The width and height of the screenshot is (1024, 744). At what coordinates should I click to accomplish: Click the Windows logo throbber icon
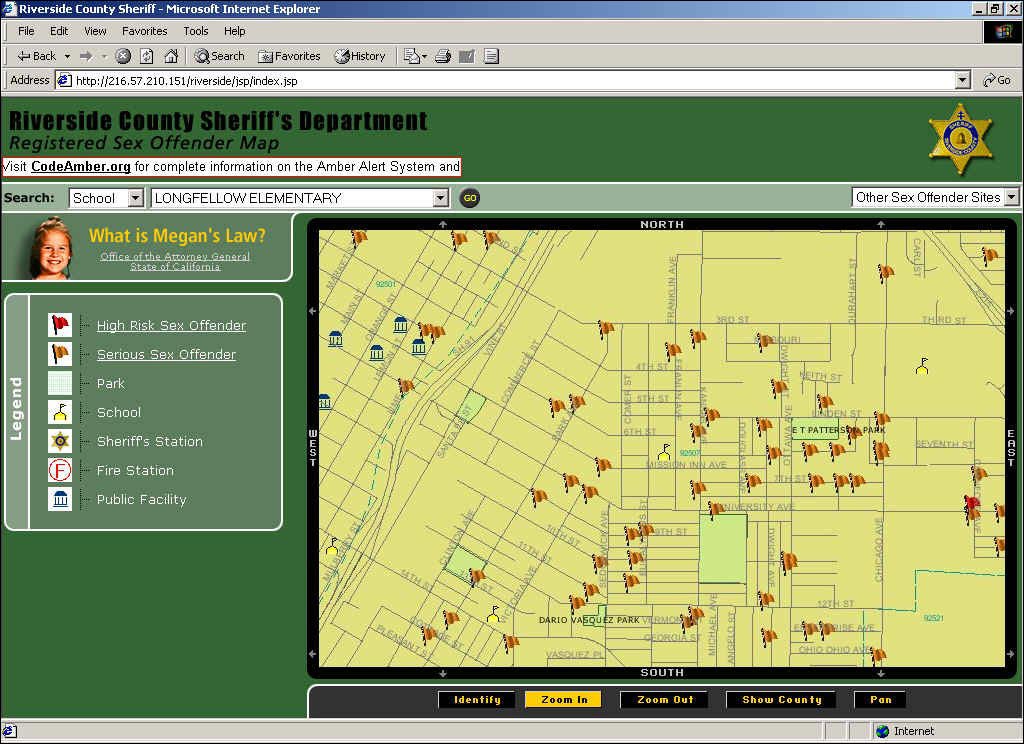pos(1002,31)
